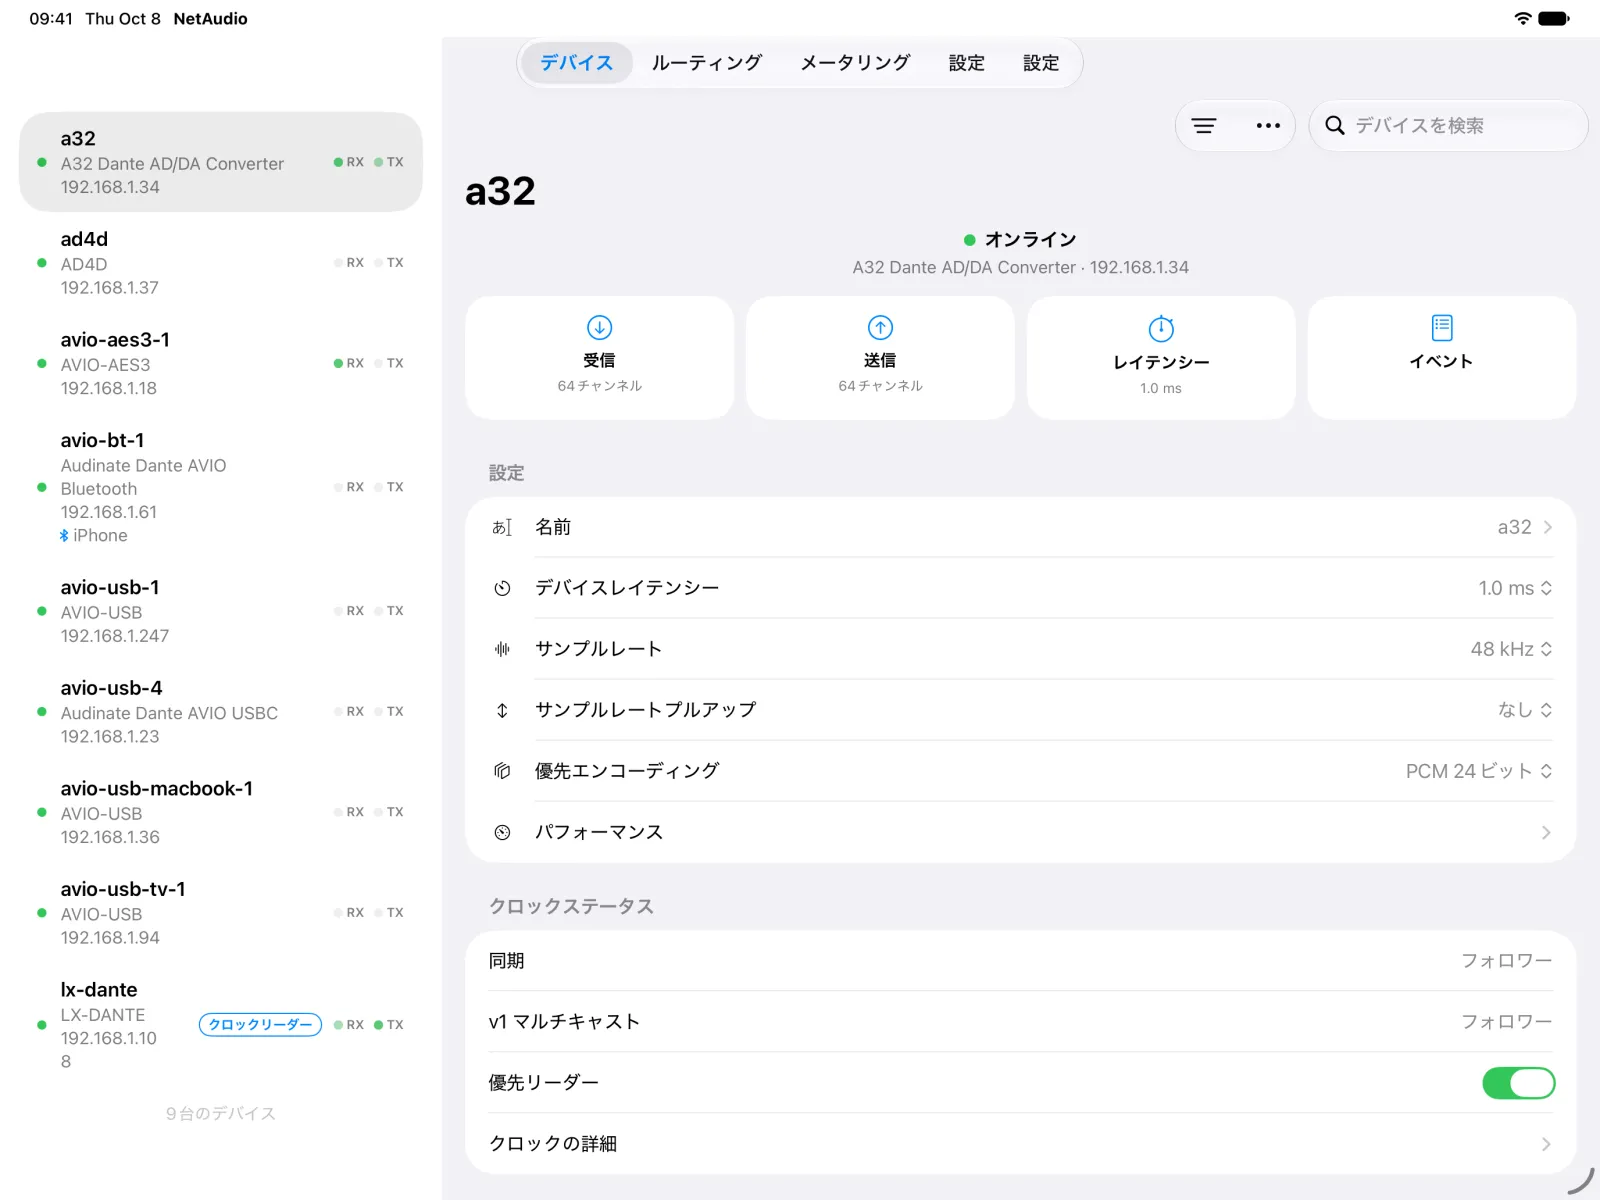Click the Bluetooth iPhone icon under avio-bt-1
This screenshot has width=1600, height=1200.
(x=64, y=536)
